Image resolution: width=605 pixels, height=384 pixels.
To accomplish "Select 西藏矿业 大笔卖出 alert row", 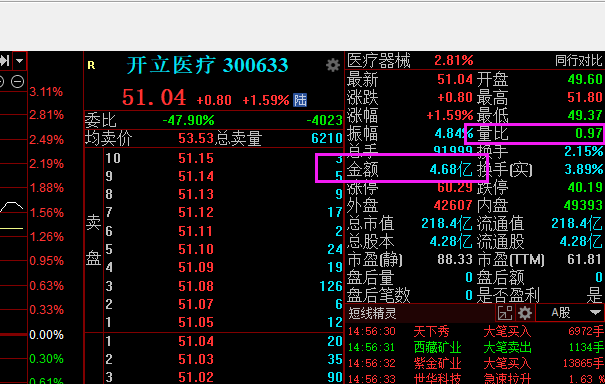I will click(x=476, y=347).
